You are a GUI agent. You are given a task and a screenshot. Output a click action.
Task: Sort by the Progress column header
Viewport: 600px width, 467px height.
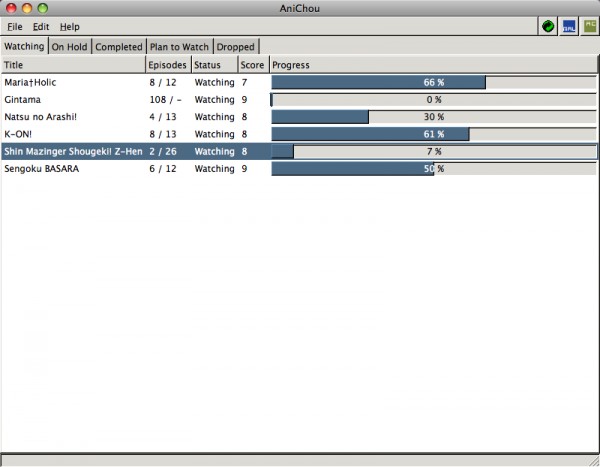[433, 65]
